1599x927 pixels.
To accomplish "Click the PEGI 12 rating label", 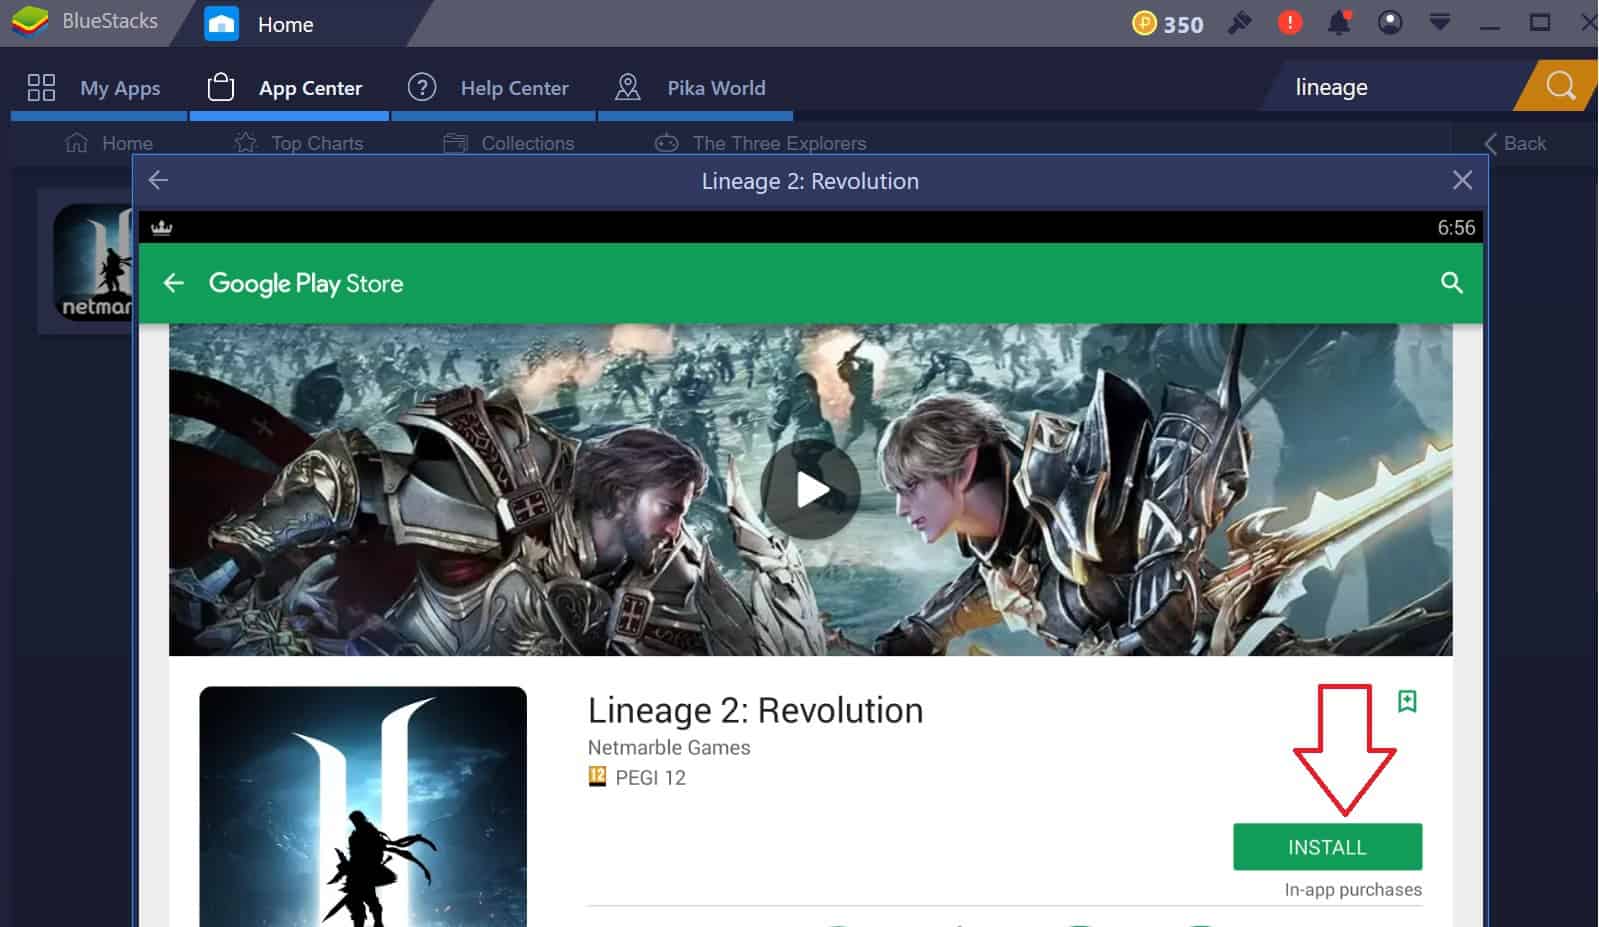I will 637,777.
